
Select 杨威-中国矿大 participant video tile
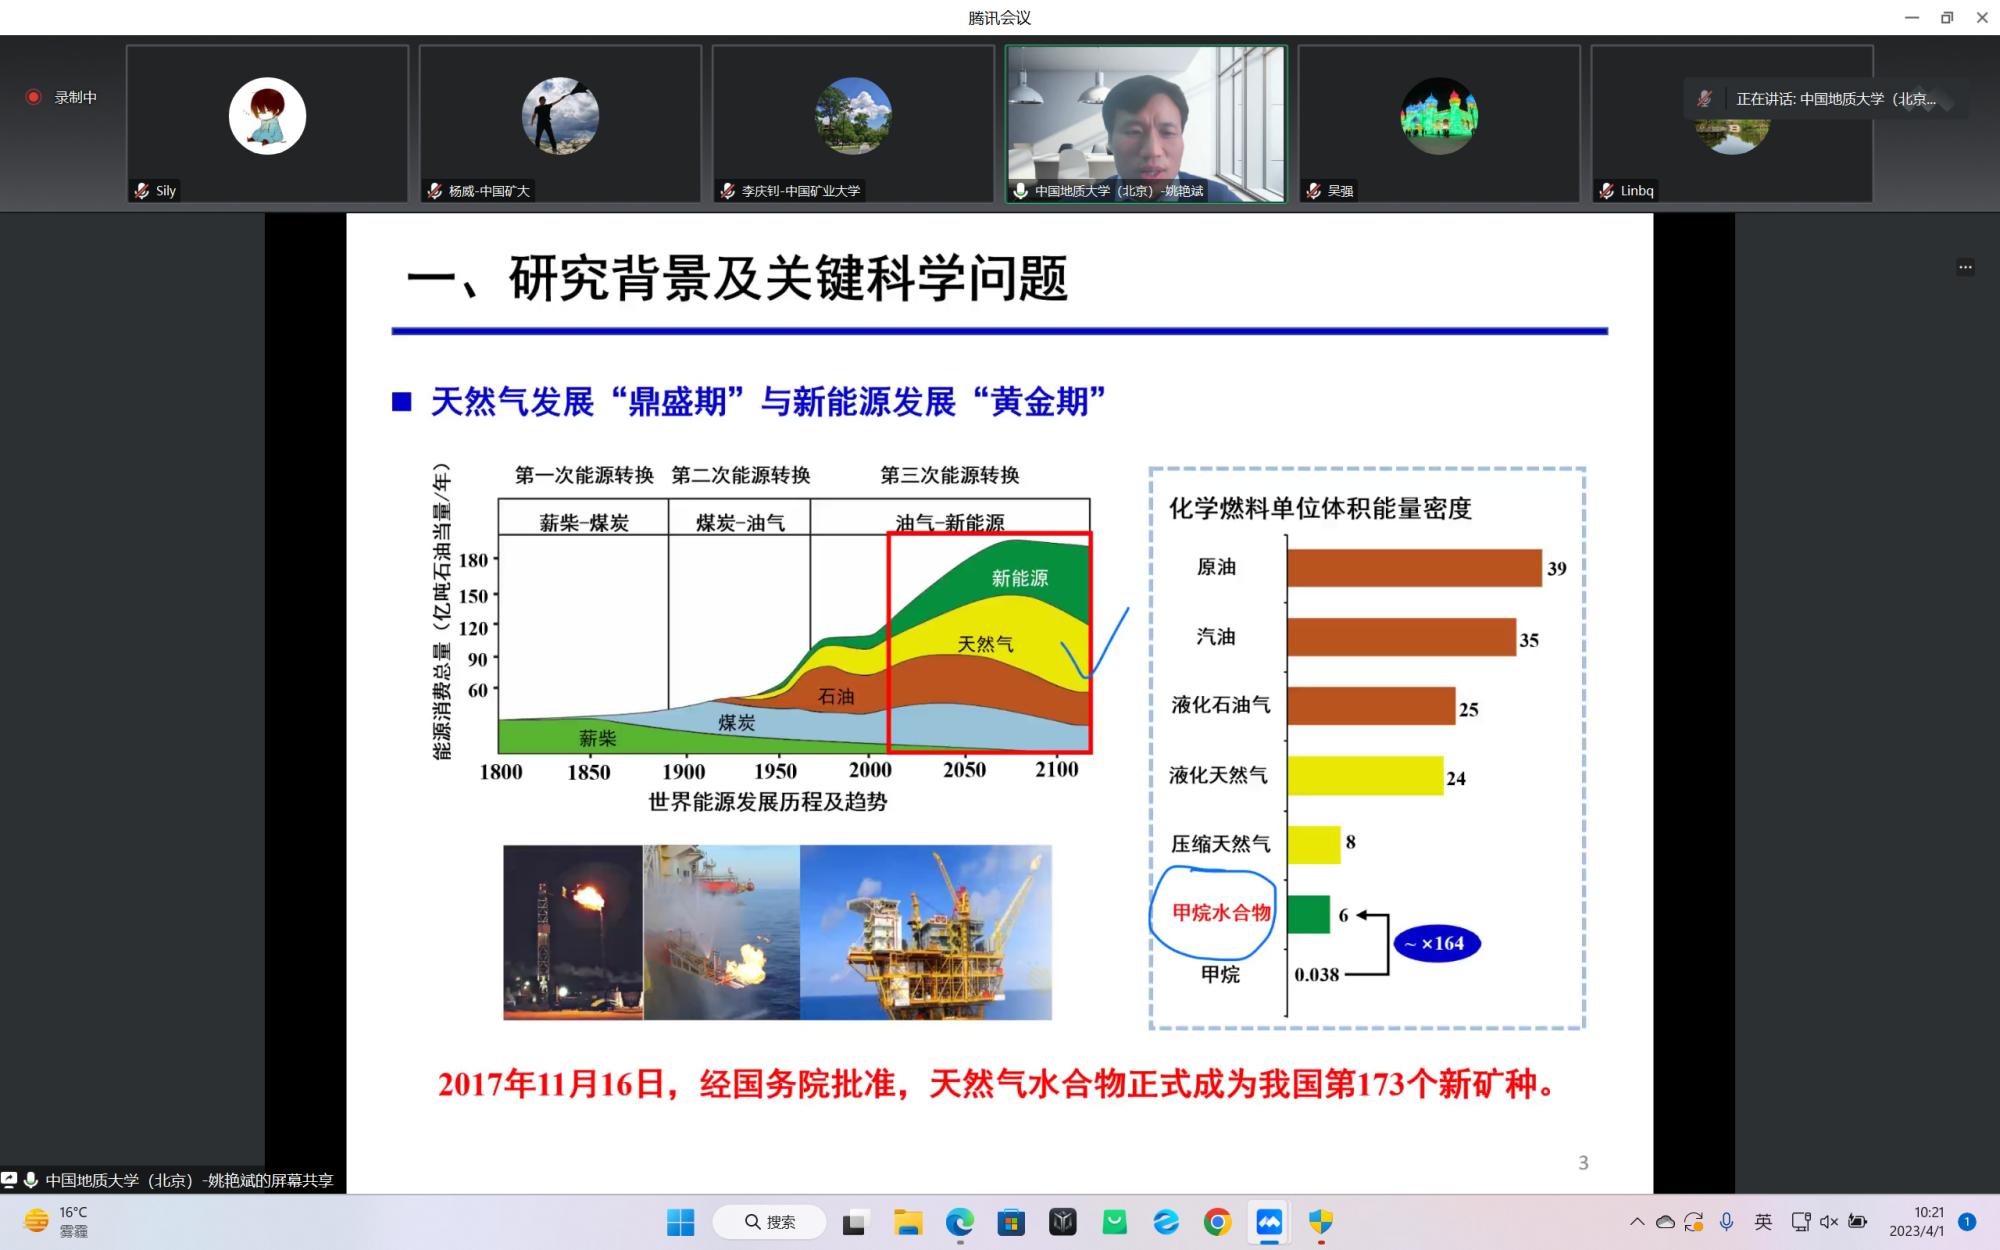(560, 123)
